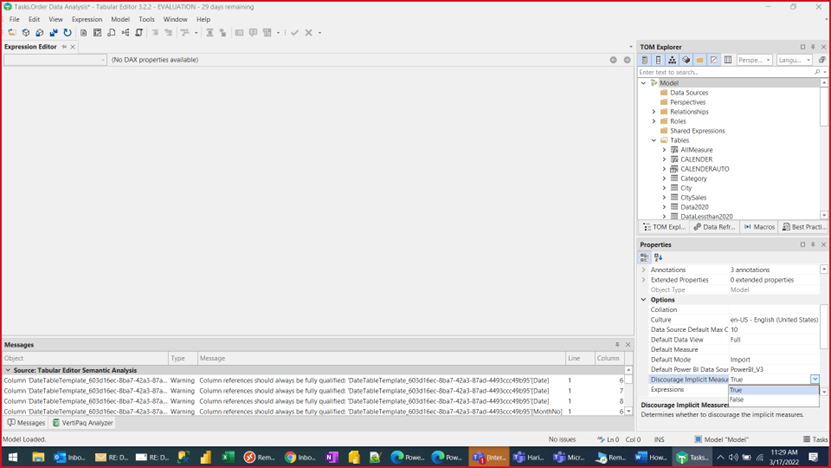The image size is (831, 468).
Task: Click the 3D cube connect toolbar icon
Action: tap(25, 33)
